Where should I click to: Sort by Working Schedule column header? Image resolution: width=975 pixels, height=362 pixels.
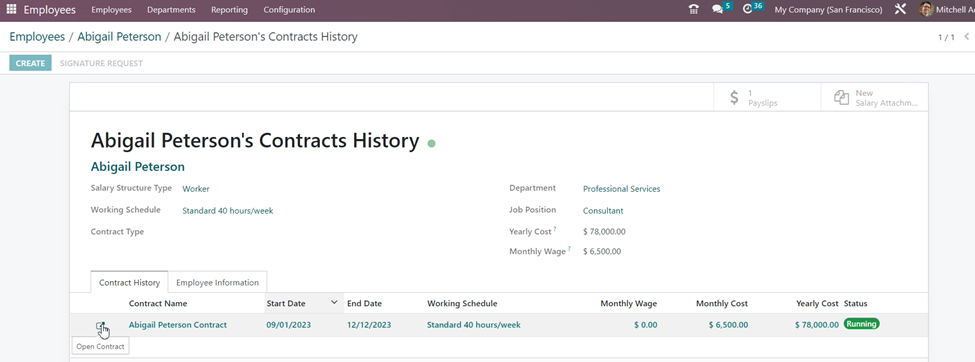(x=462, y=304)
